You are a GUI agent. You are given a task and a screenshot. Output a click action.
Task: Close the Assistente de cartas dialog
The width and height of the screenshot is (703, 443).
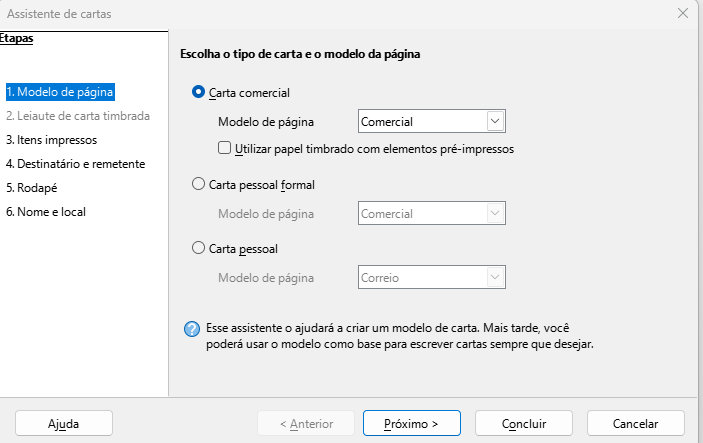click(682, 13)
